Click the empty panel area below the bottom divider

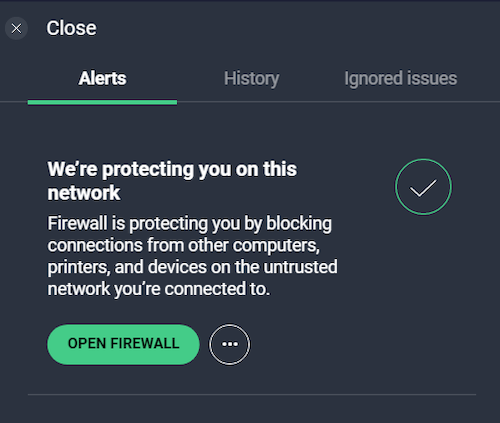click(252, 410)
